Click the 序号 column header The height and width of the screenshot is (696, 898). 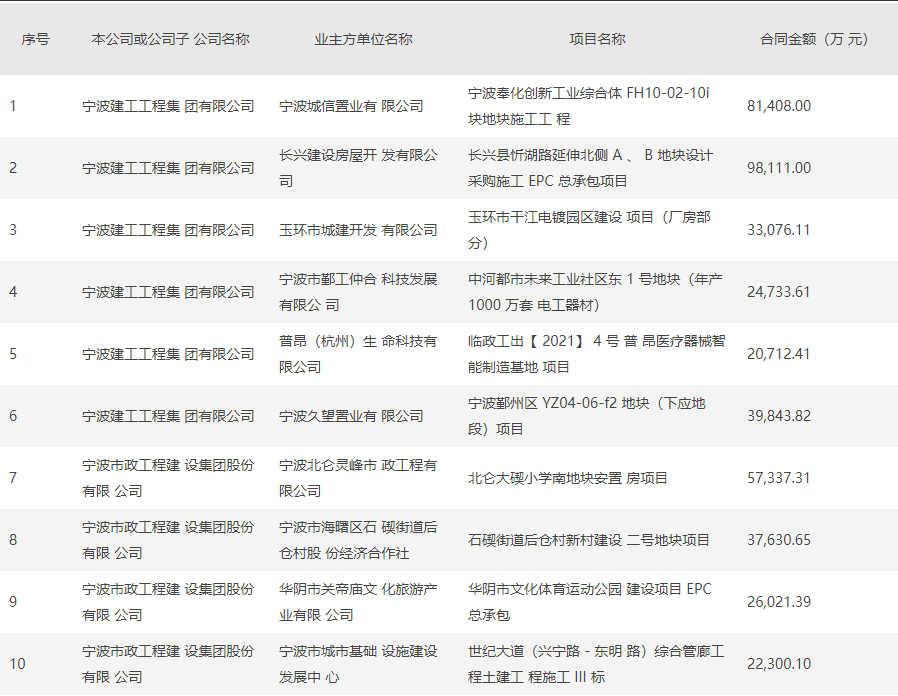coord(35,39)
